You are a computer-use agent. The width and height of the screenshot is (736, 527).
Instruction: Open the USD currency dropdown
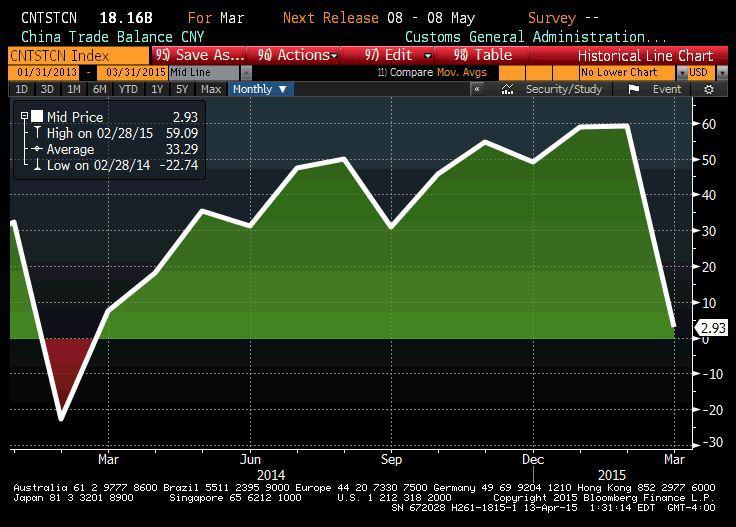click(x=728, y=73)
